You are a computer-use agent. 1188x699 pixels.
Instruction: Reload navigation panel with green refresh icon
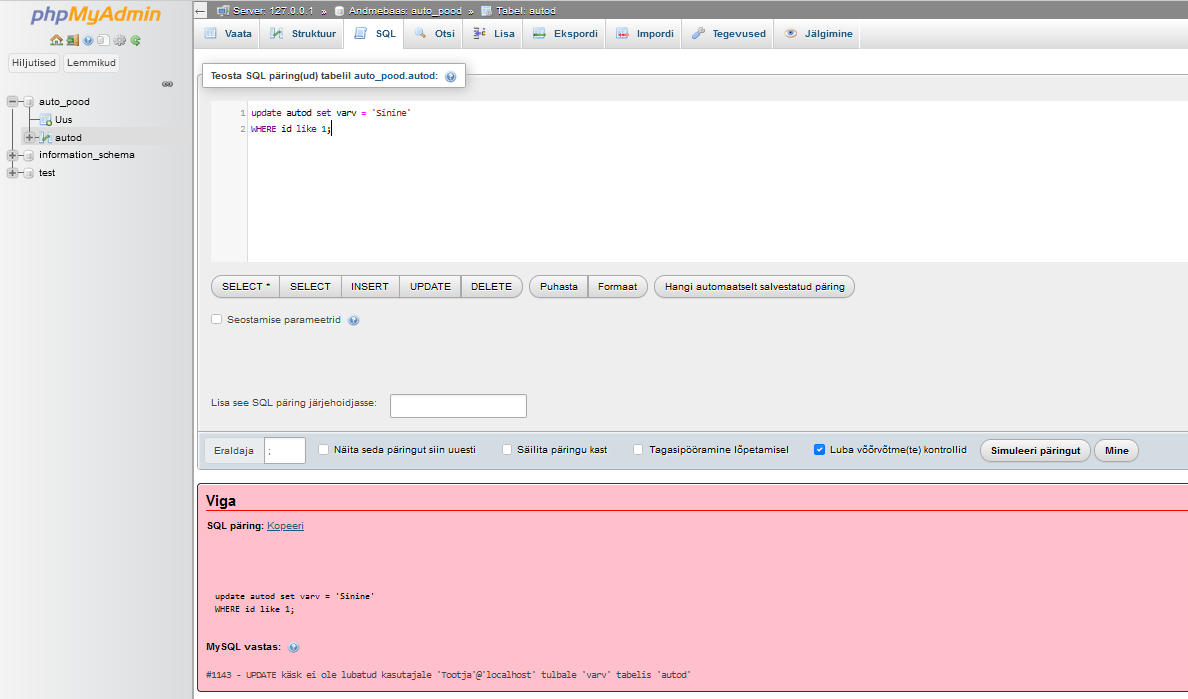coord(135,41)
